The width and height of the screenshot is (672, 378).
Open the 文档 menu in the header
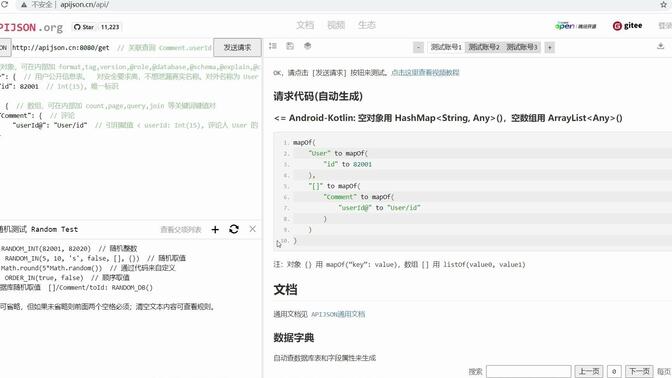(x=305, y=25)
